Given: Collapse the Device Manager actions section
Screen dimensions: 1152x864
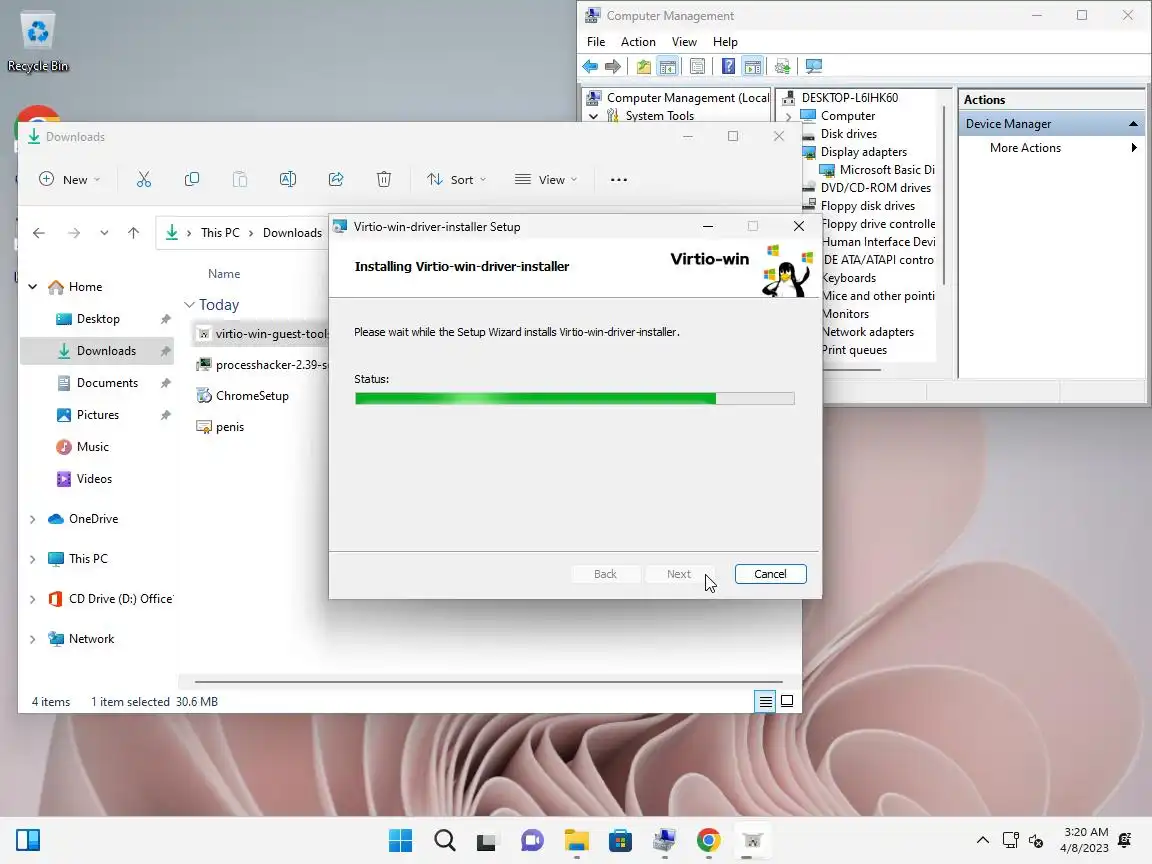Looking at the screenshot, I should coord(1133,123).
